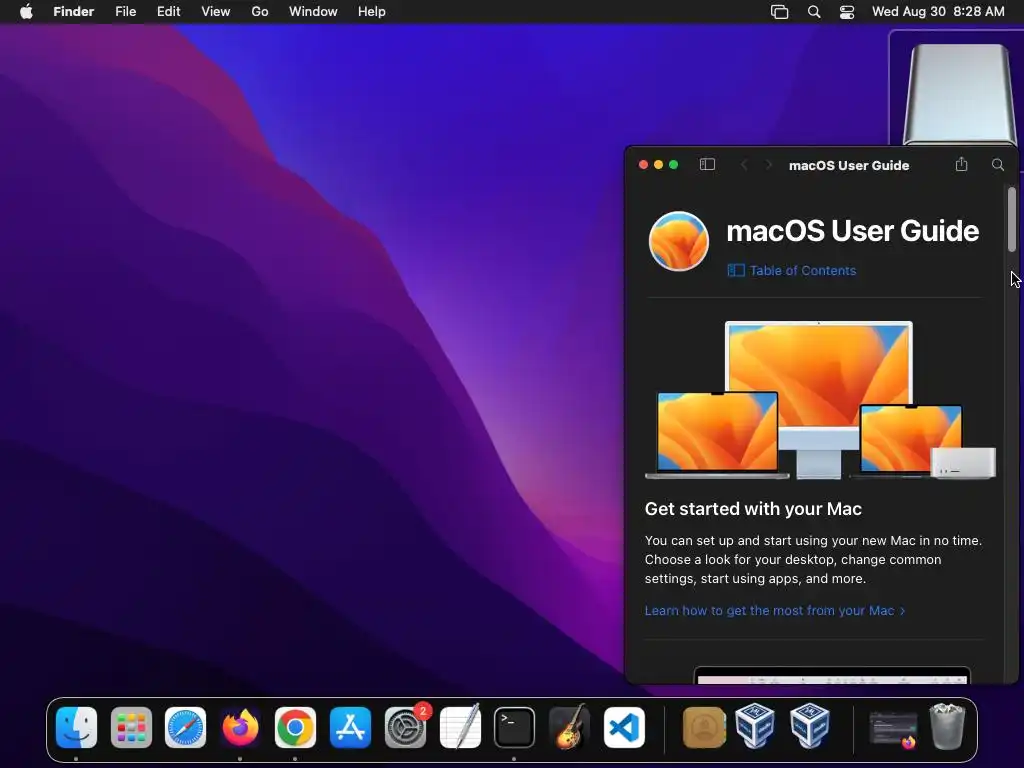Click the Share icon in the User Guide toolbar
Image resolution: width=1024 pixels, height=768 pixels.
(x=961, y=165)
